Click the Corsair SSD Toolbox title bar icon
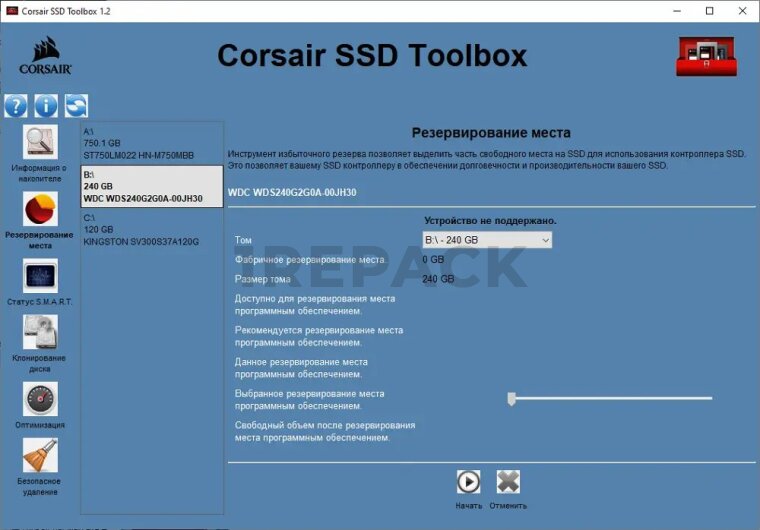The width and height of the screenshot is (760, 530). pos(12,11)
